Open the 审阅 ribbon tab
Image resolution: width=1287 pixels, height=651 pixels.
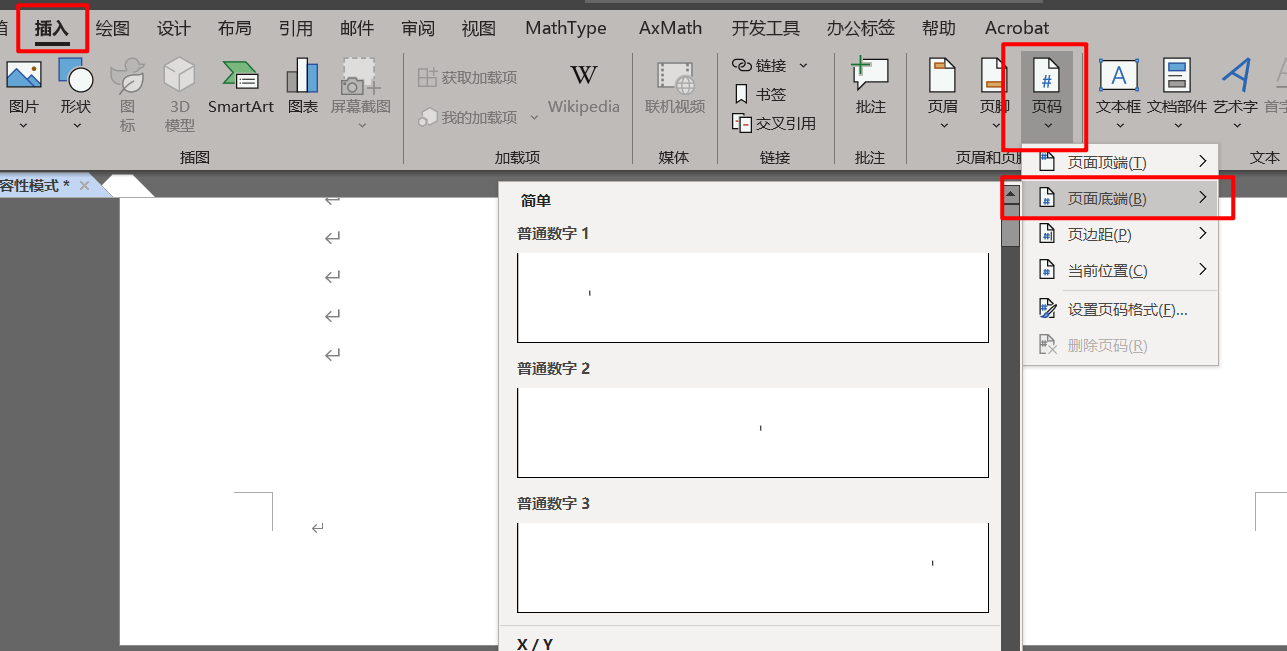tap(418, 28)
